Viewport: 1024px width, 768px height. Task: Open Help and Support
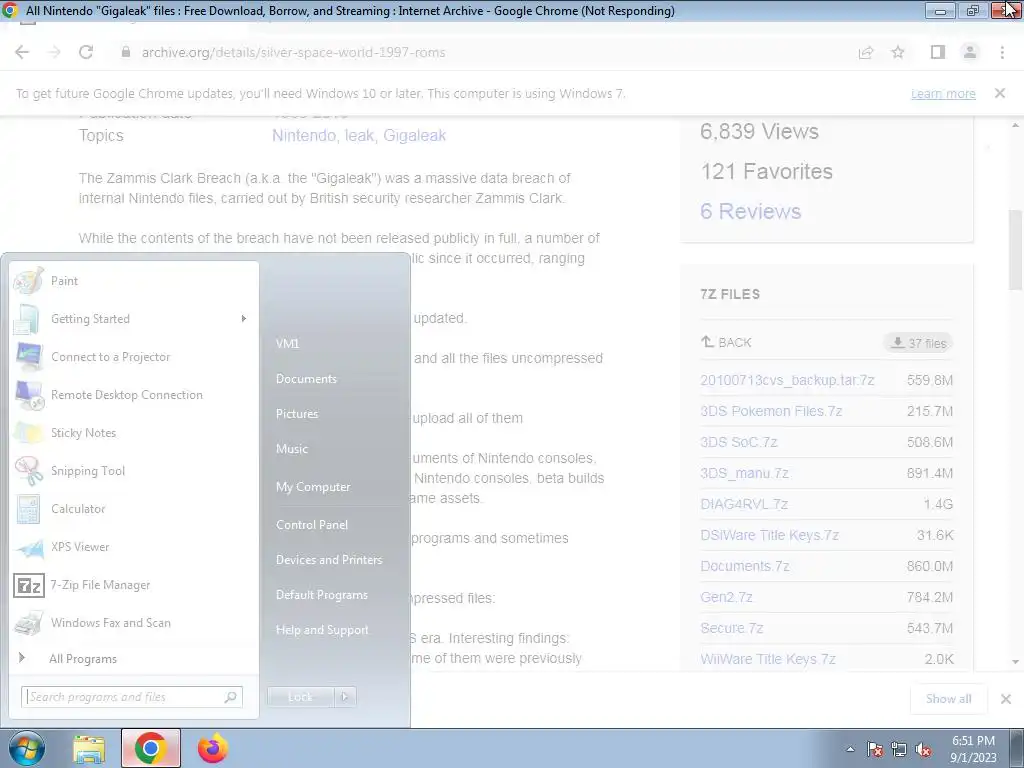click(322, 630)
